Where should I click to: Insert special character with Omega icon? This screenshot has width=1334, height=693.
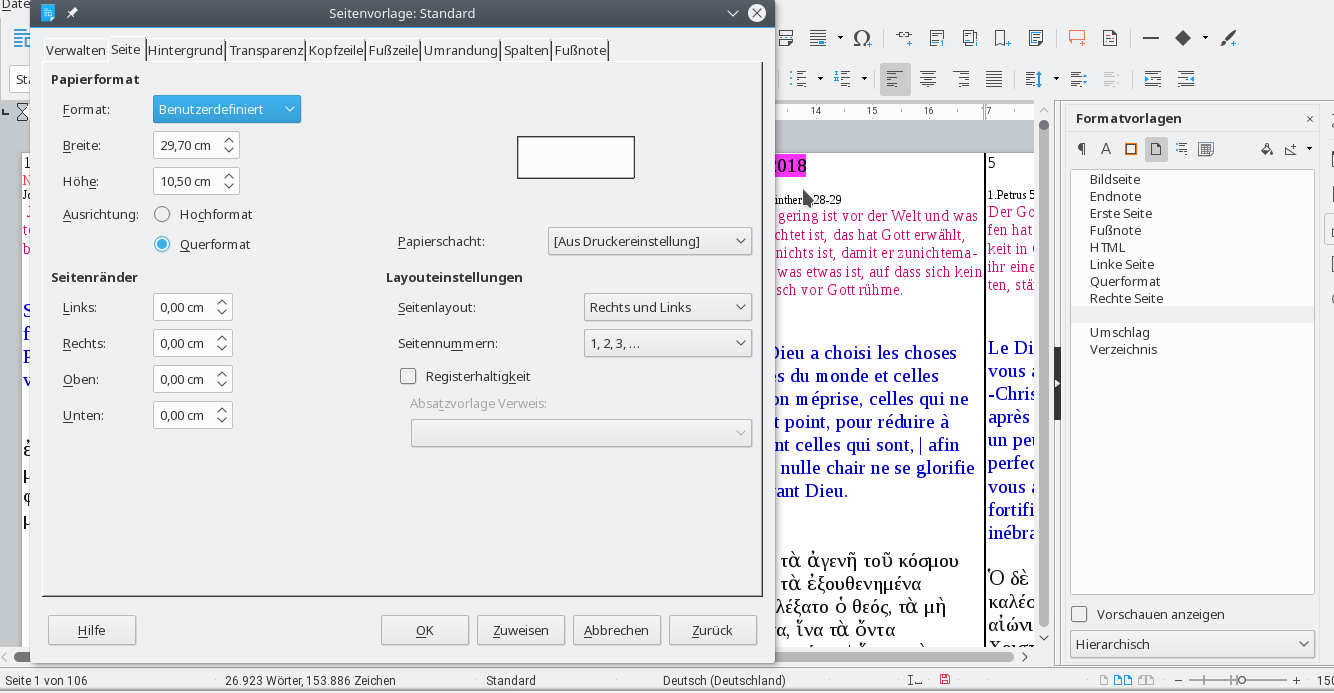tap(861, 39)
